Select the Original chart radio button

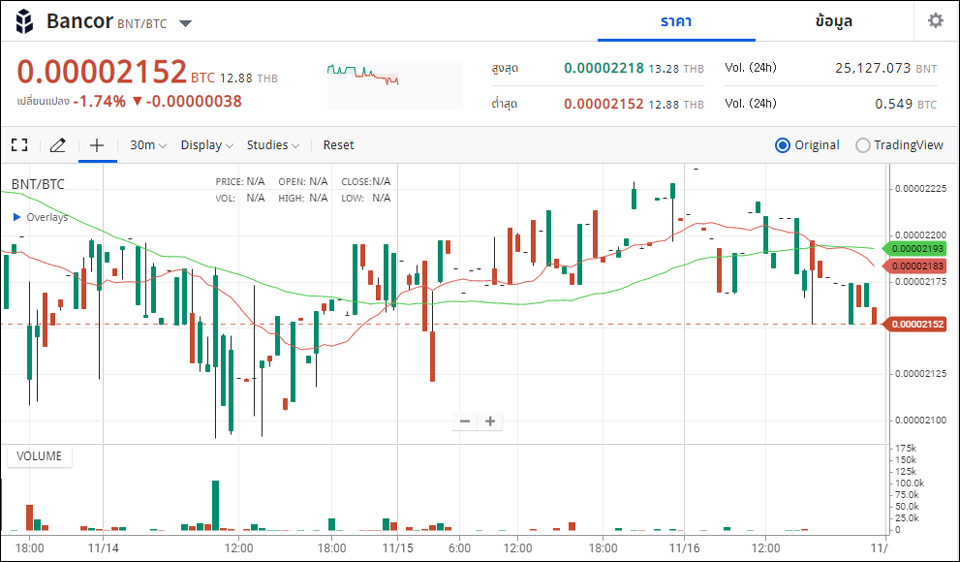click(783, 145)
